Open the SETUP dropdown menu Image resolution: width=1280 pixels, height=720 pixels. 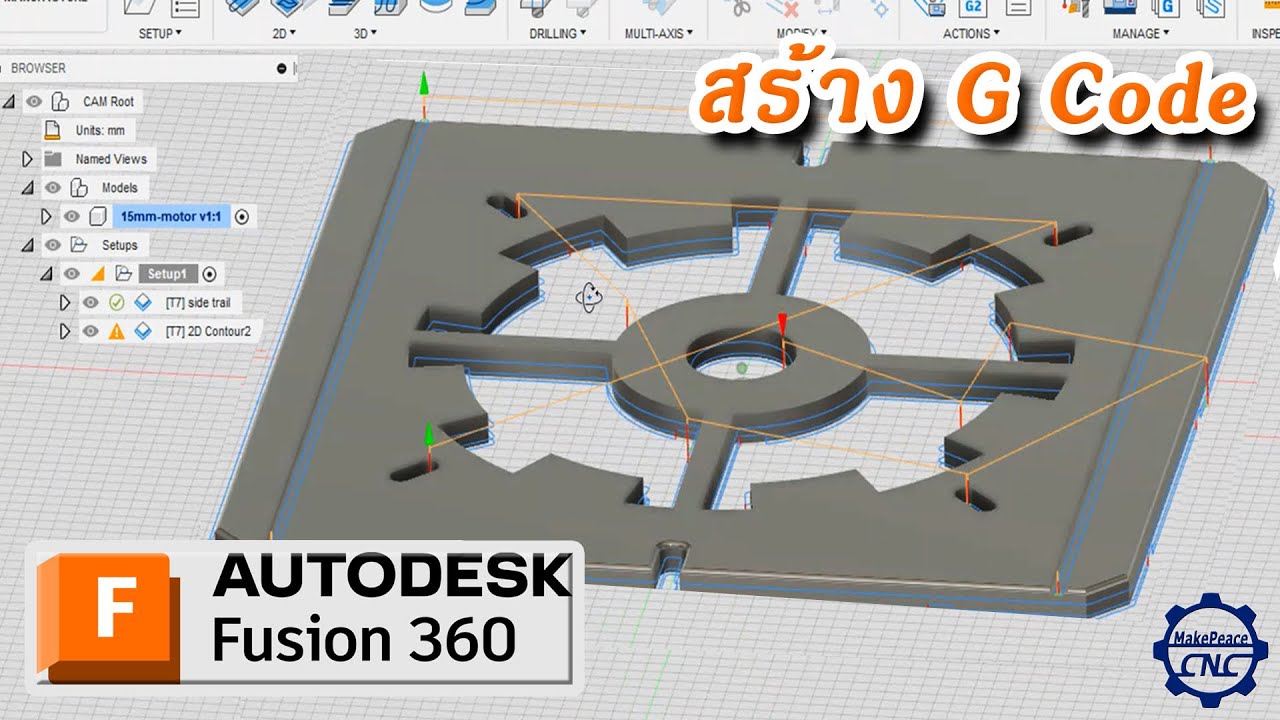click(160, 33)
